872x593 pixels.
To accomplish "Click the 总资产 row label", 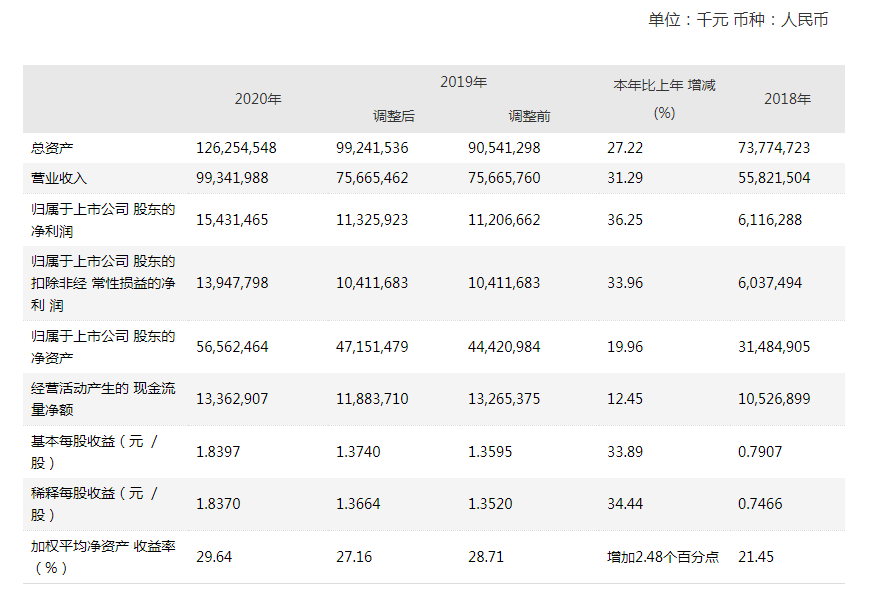I will click(53, 147).
